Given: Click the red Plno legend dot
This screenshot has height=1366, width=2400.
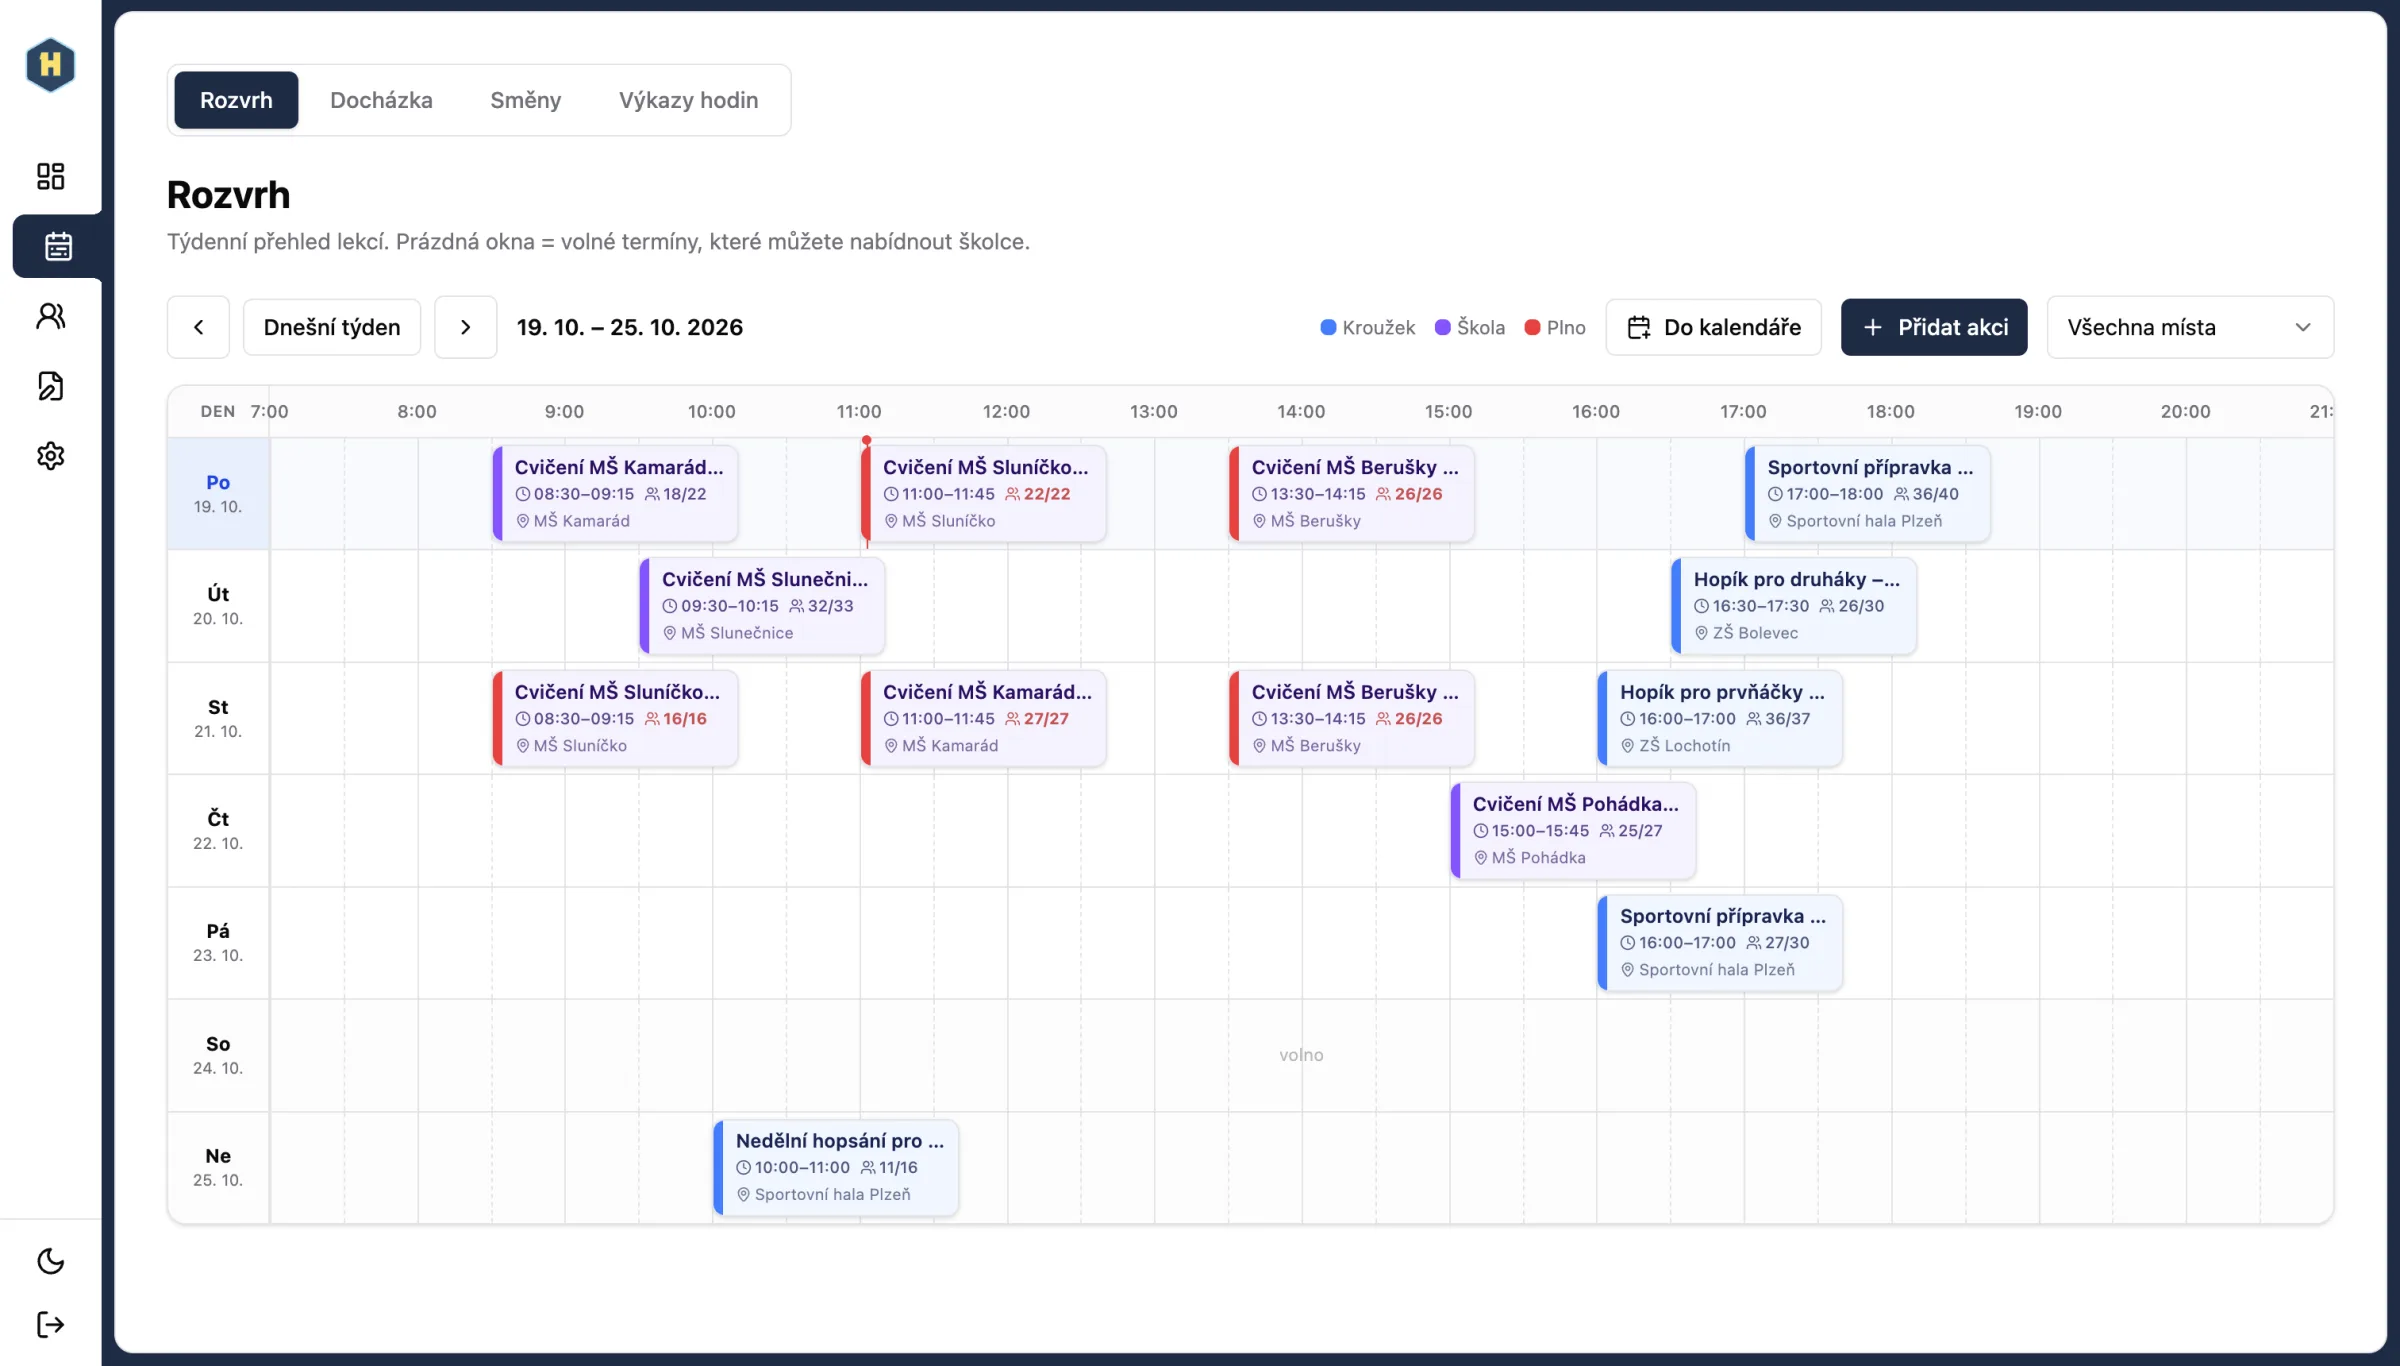Looking at the screenshot, I should point(1532,327).
